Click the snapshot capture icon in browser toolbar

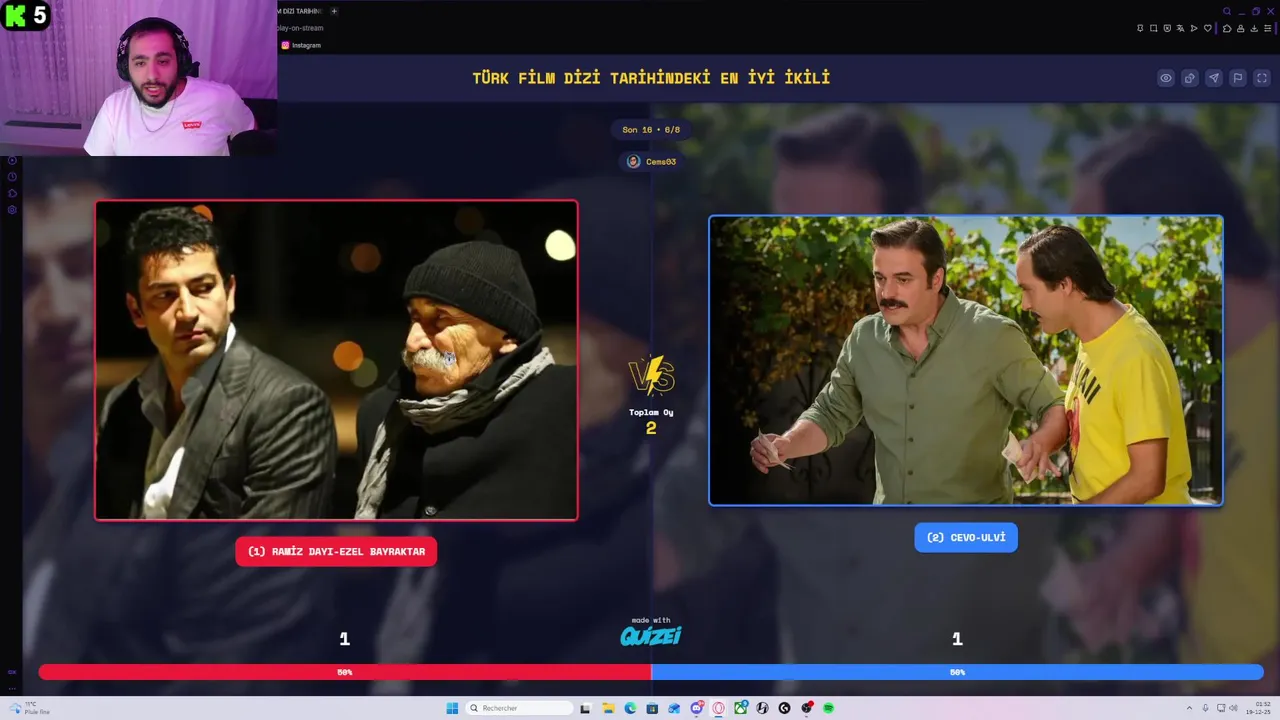click(x=1153, y=28)
